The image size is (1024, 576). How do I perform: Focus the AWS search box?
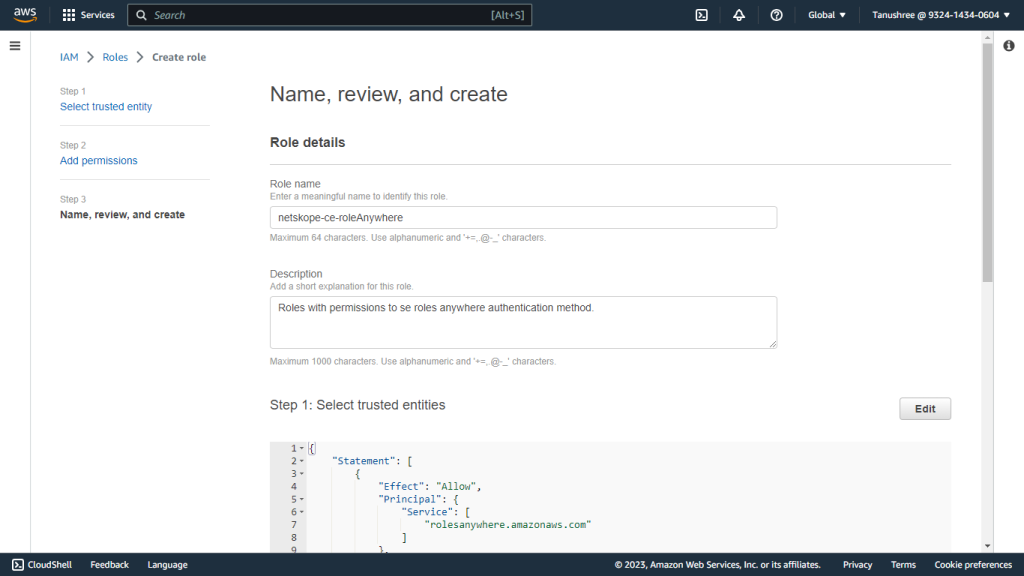pos(329,15)
